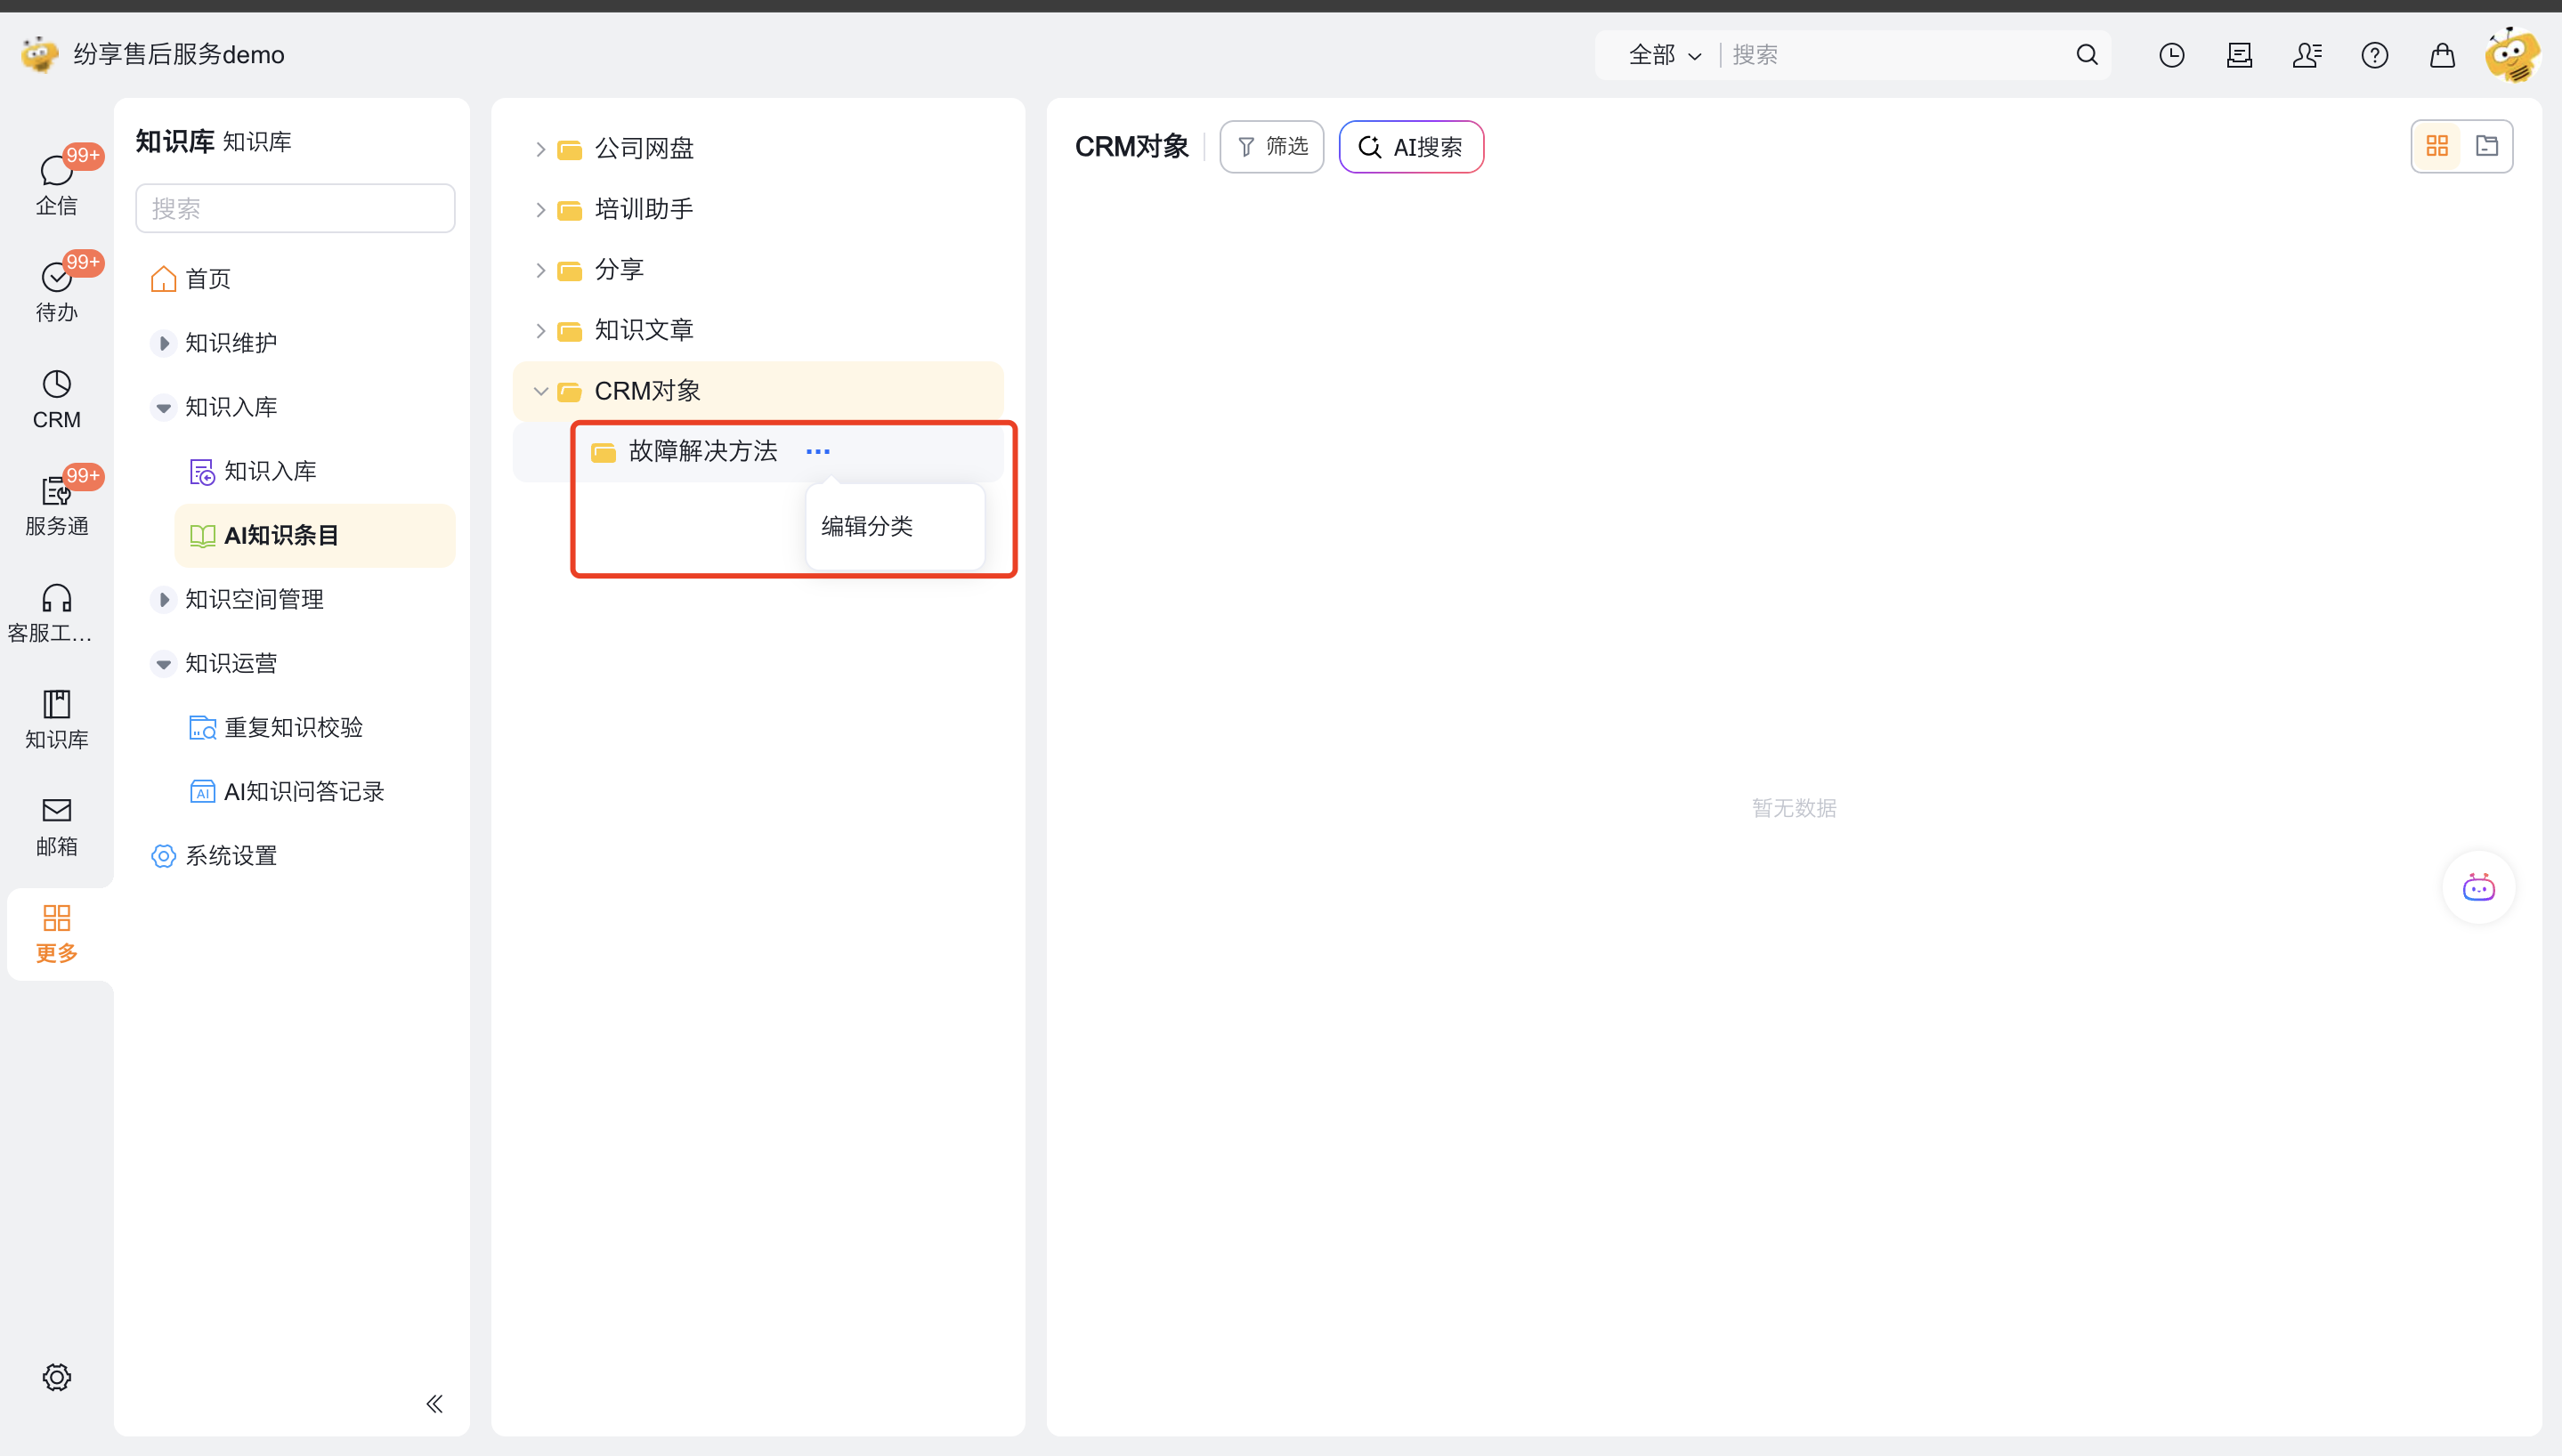
Task: Click the 筛选 filter button
Action: coord(1271,147)
